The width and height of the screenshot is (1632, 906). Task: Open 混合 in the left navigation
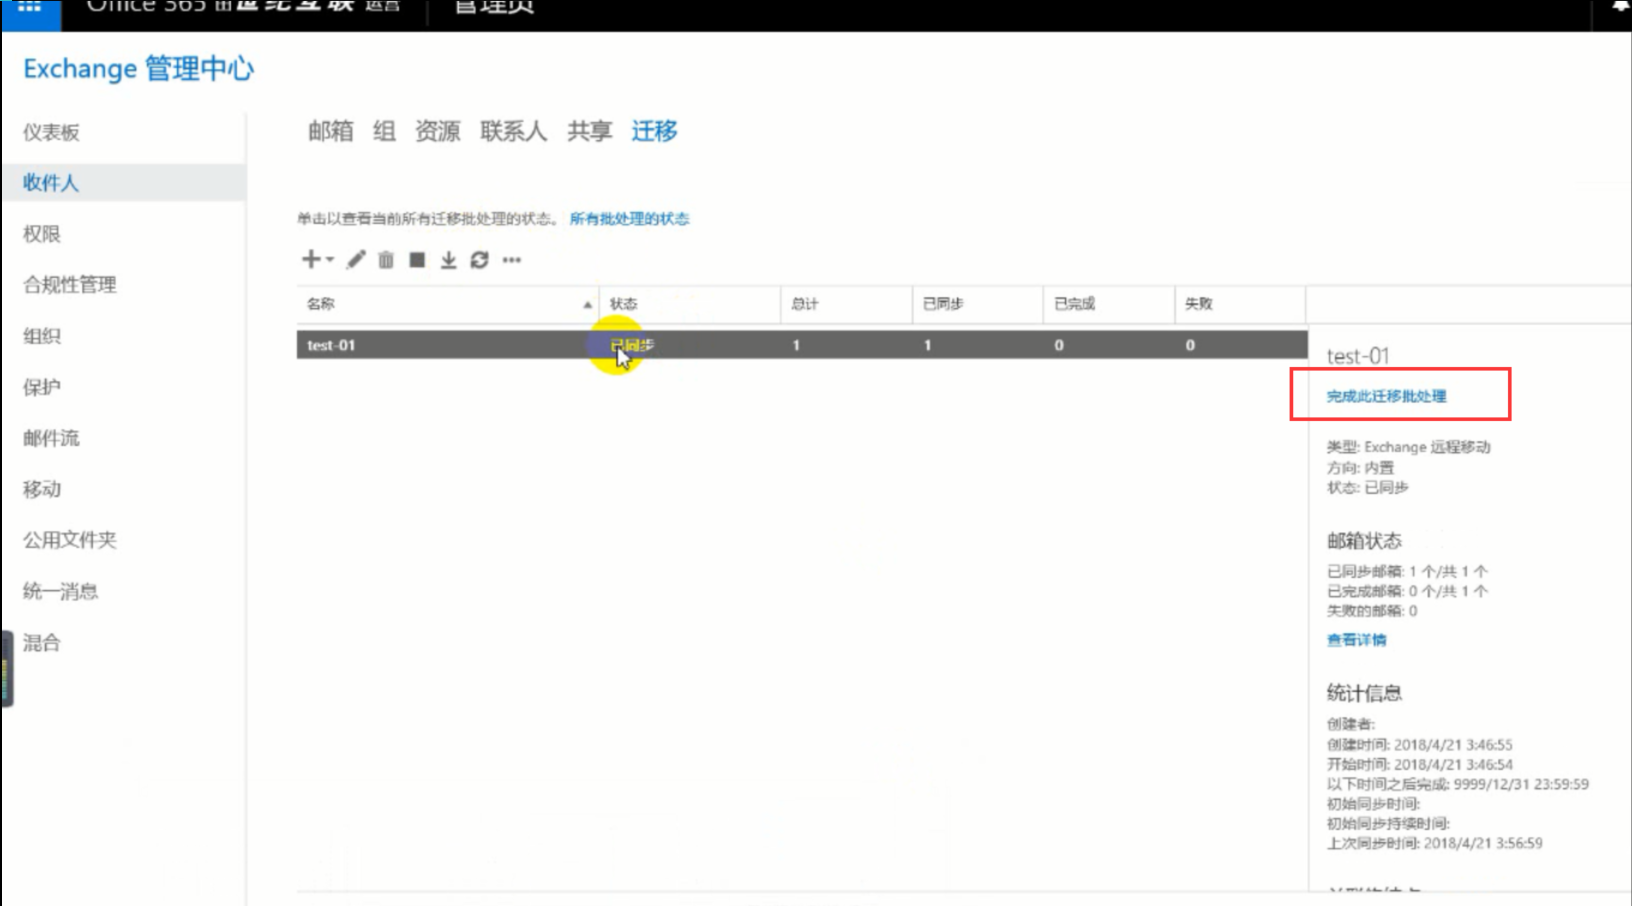42,642
